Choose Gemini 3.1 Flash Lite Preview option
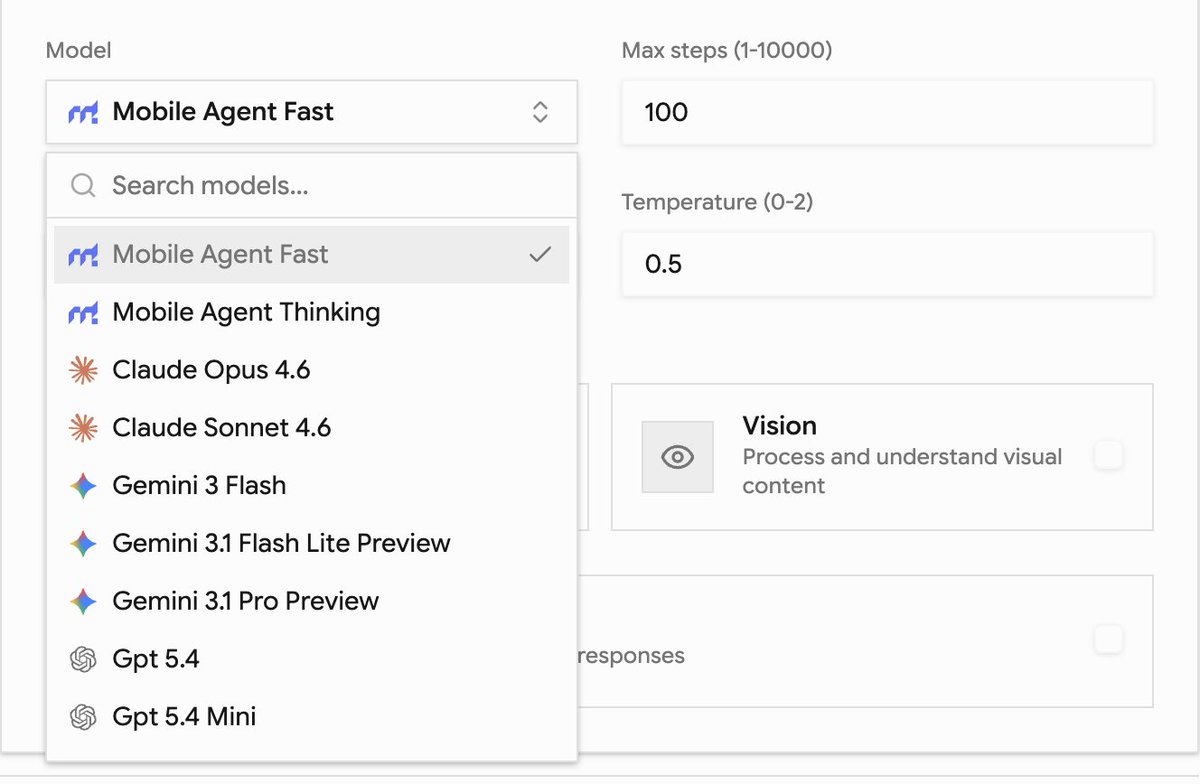Viewport: 1200px width, 784px height. tap(312, 543)
